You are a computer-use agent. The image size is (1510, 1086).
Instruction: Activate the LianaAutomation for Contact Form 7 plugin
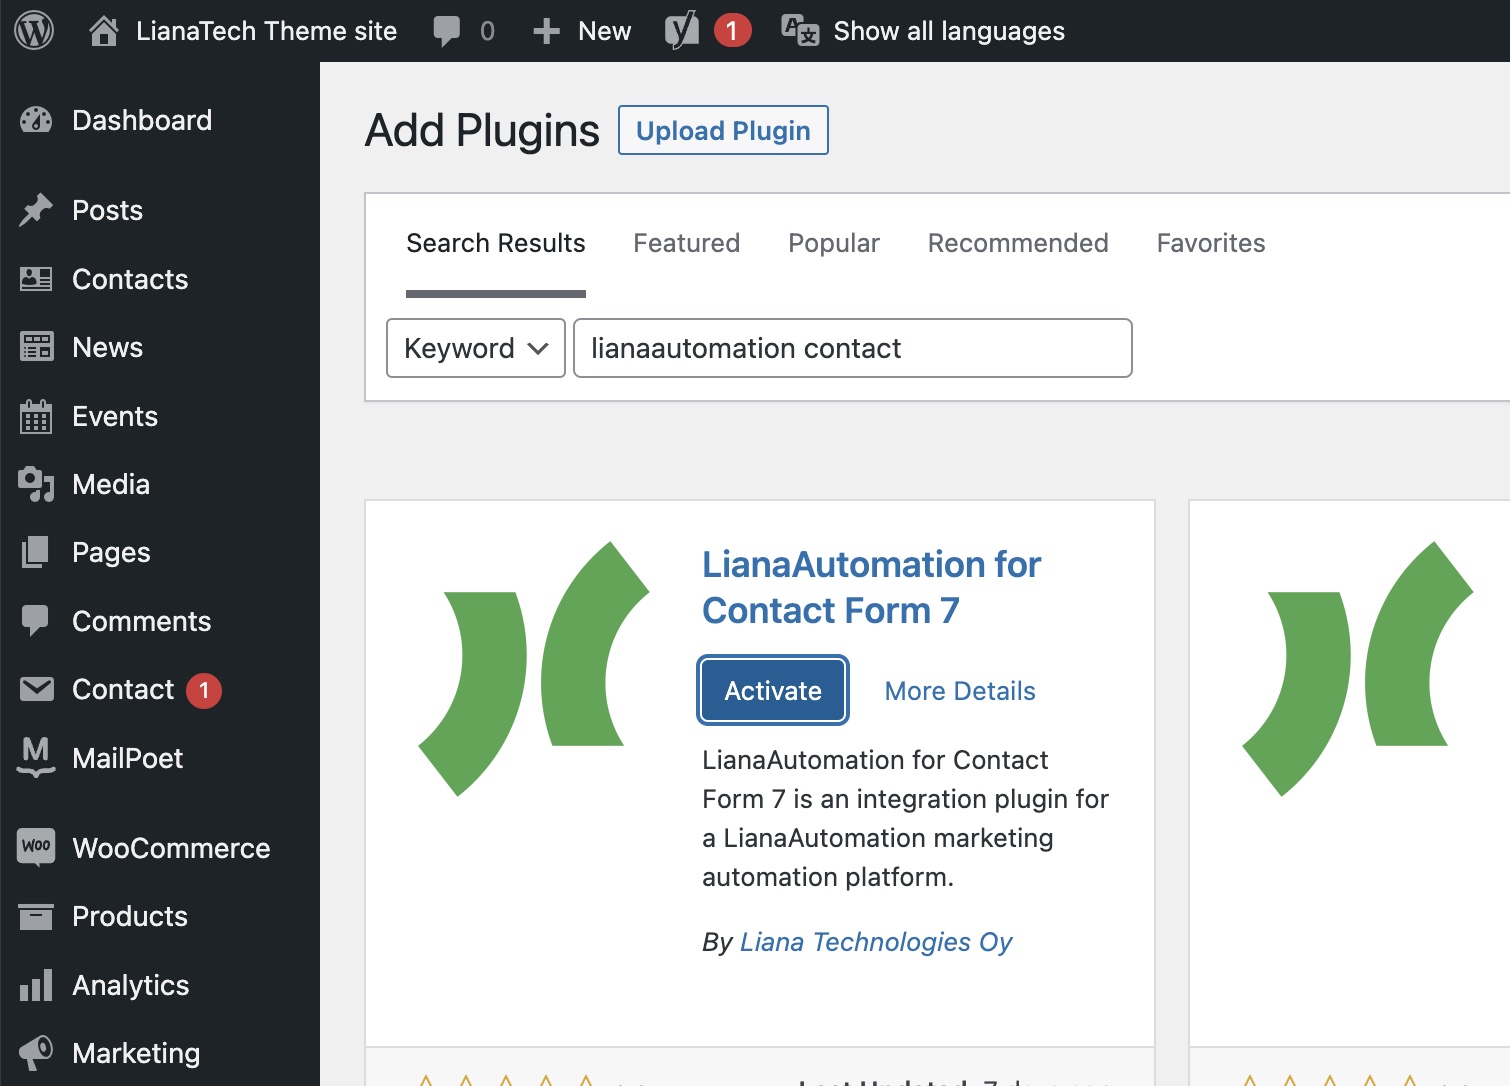pyautogui.click(x=773, y=691)
